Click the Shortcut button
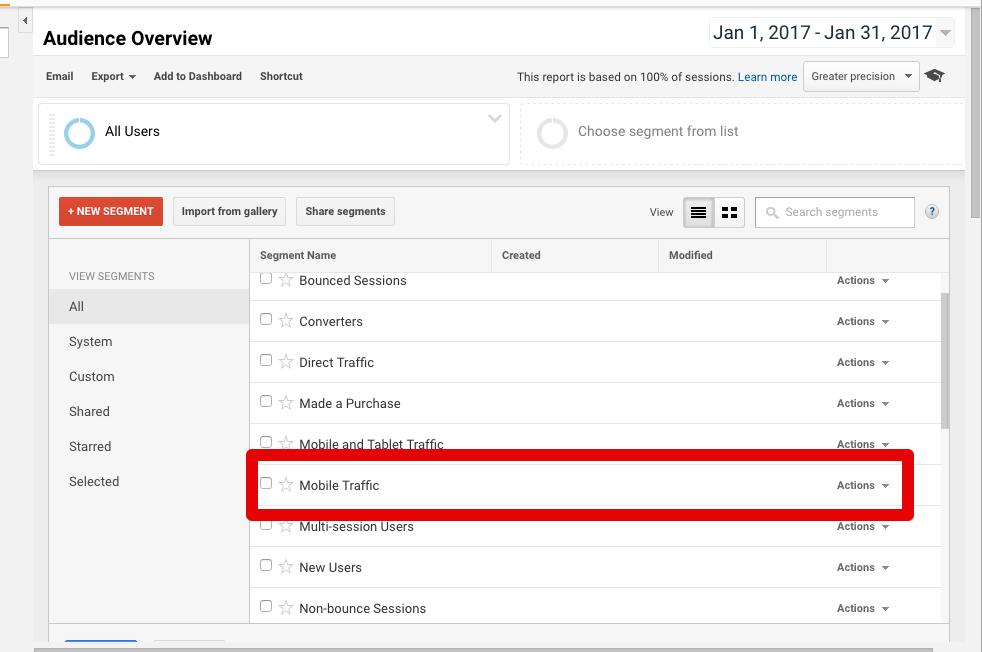Screen dimensions: 982x652 click(x=281, y=76)
